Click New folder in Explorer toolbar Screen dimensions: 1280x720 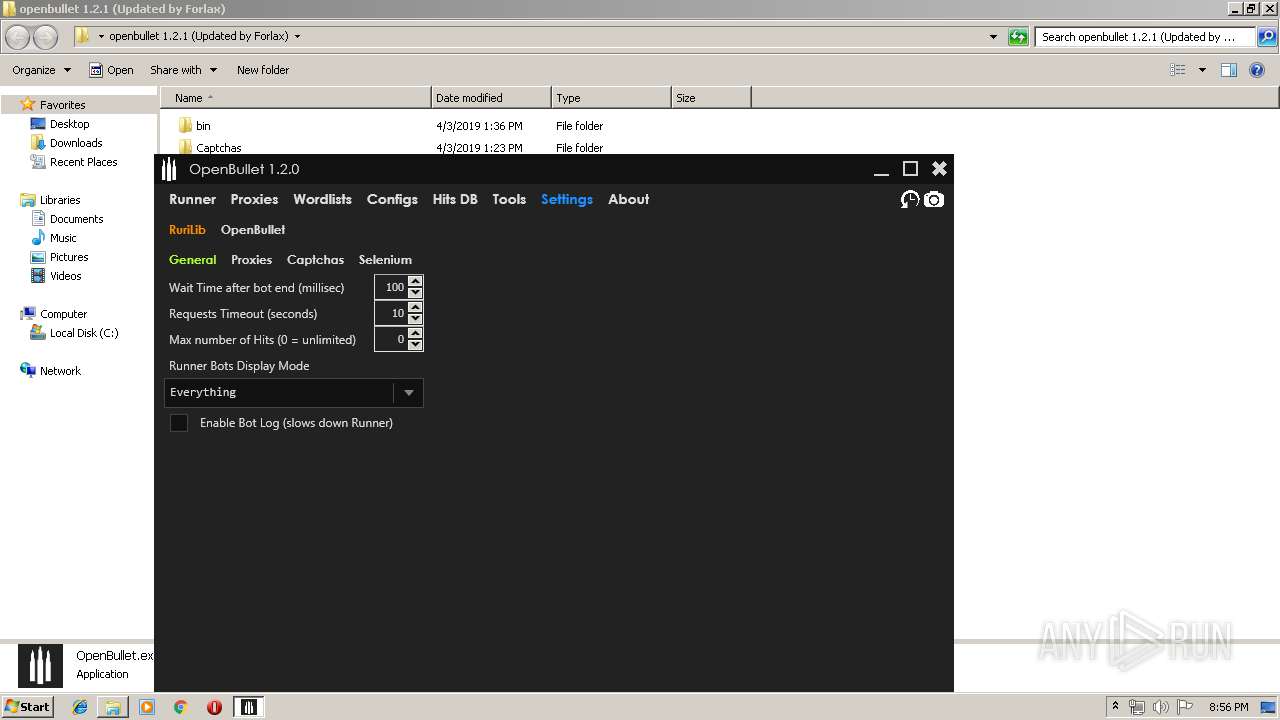point(263,70)
